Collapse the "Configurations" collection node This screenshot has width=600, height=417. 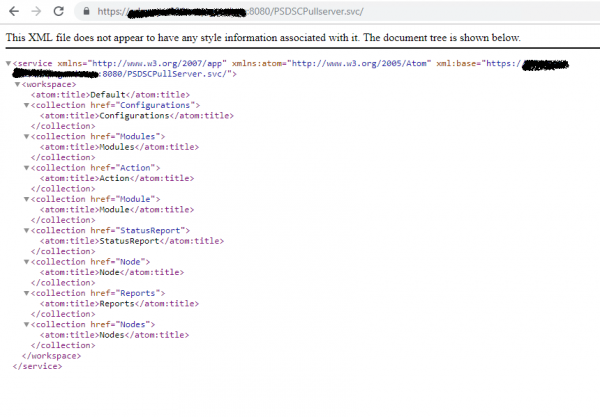28,105
